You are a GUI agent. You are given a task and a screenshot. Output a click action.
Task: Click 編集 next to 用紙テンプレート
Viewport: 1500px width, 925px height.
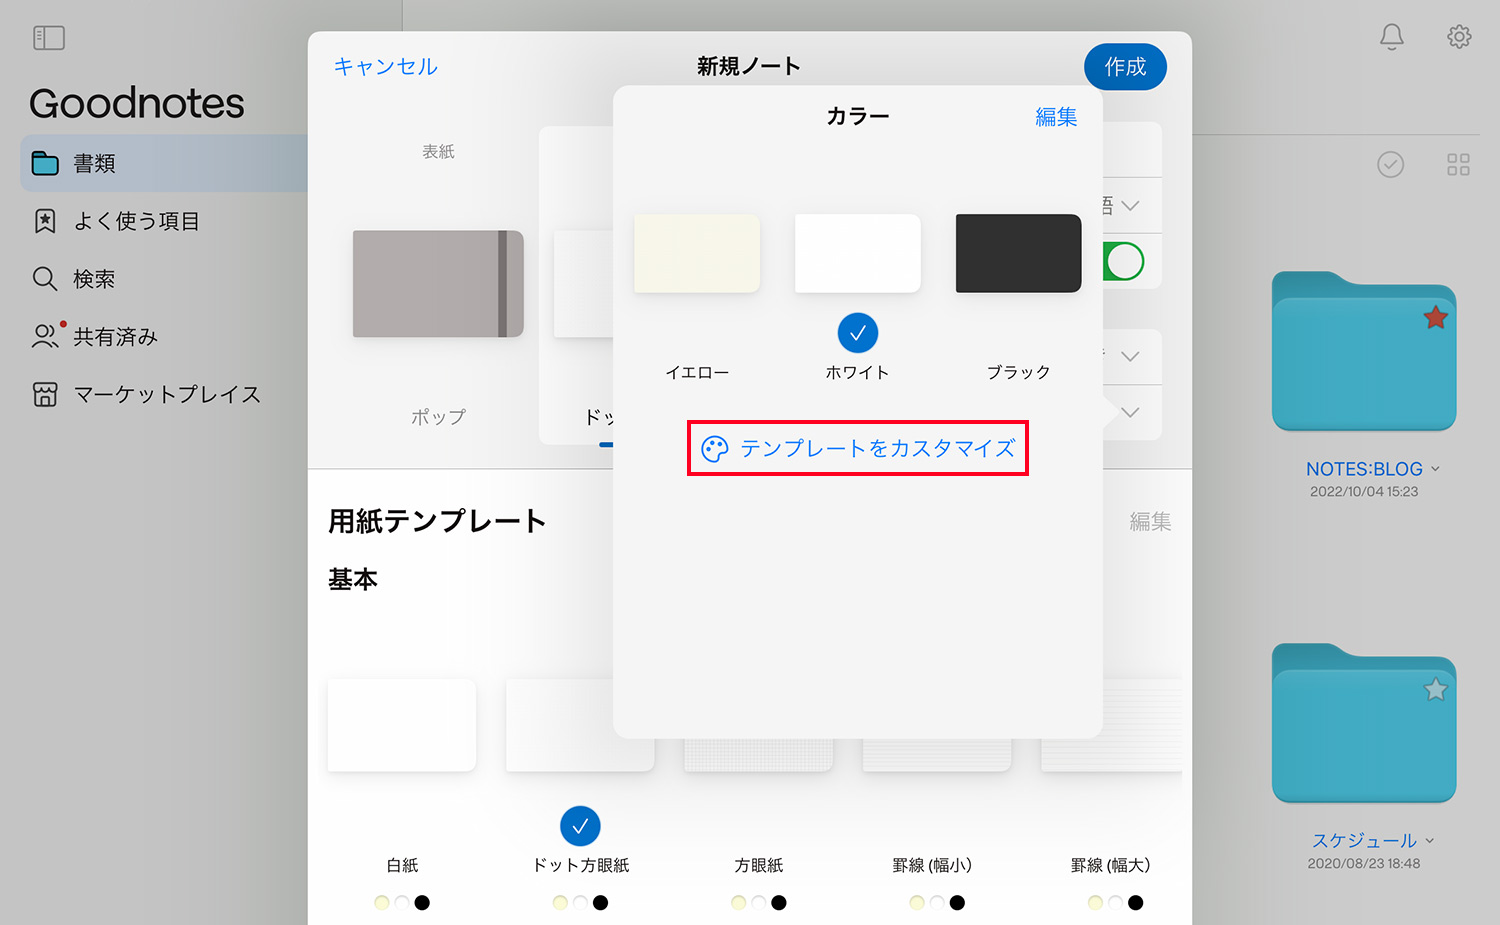pyautogui.click(x=1150, y=521)
